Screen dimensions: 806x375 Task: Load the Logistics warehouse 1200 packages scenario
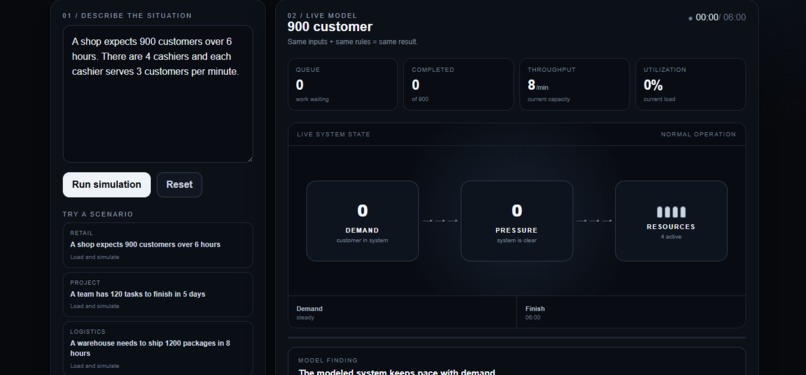pyautogui.click(x=158, y=348)
